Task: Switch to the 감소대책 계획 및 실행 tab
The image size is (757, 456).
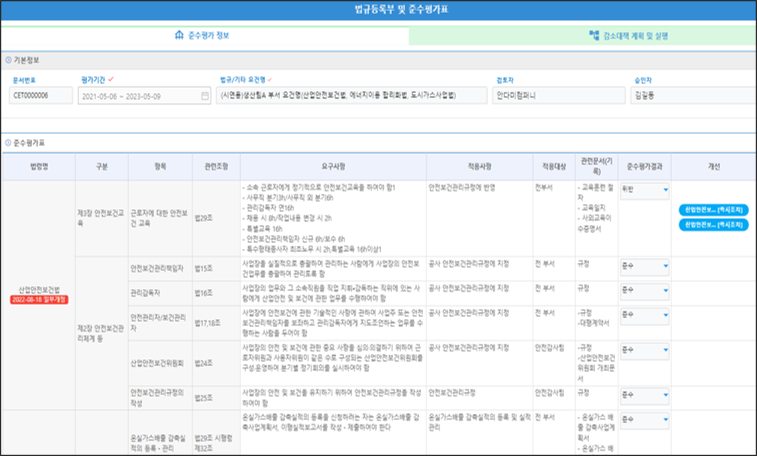Action: pos(583,36)
